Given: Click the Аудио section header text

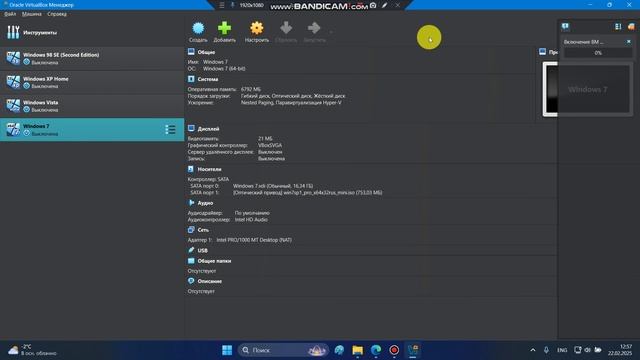Looking at the screenshot, I should click(205, 203).
